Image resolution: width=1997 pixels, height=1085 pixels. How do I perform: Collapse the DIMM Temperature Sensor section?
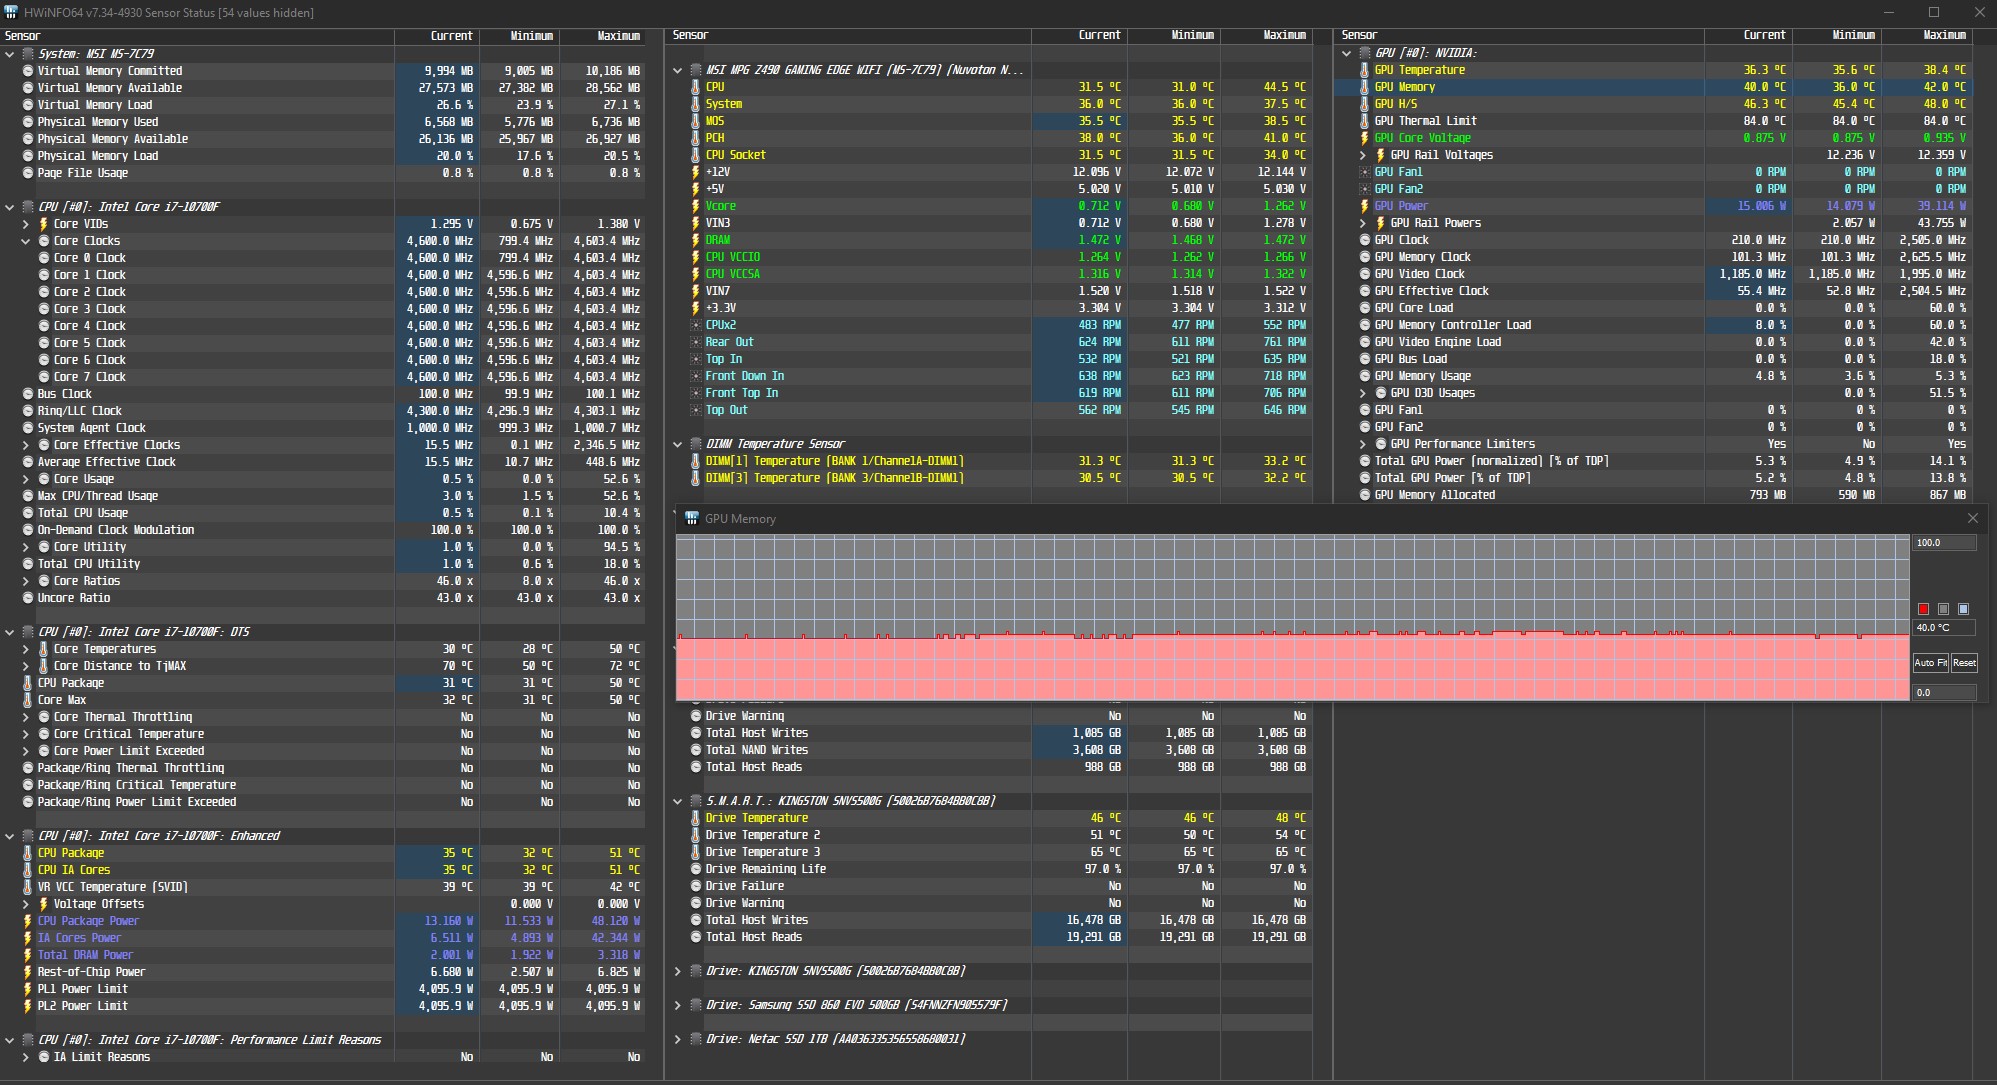678,444
